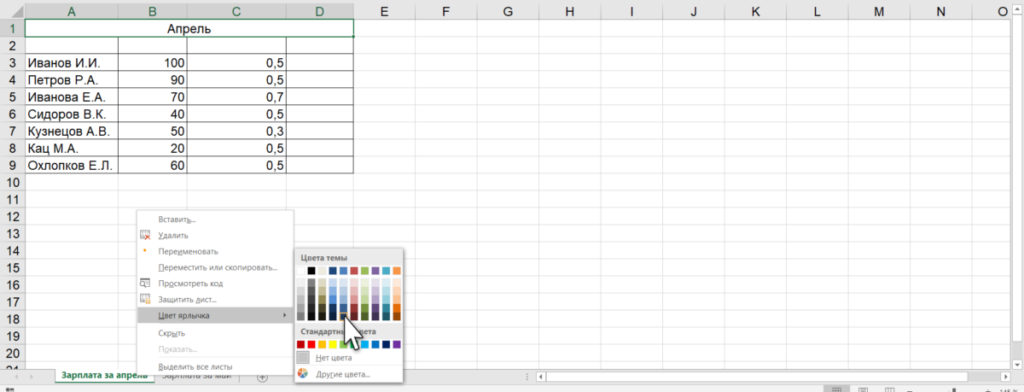
Task: Click Выделить все листы option
Action: coord(195,367)
